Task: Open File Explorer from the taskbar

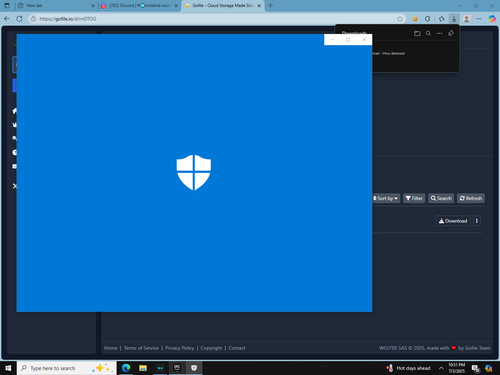Action: (143, 368)
